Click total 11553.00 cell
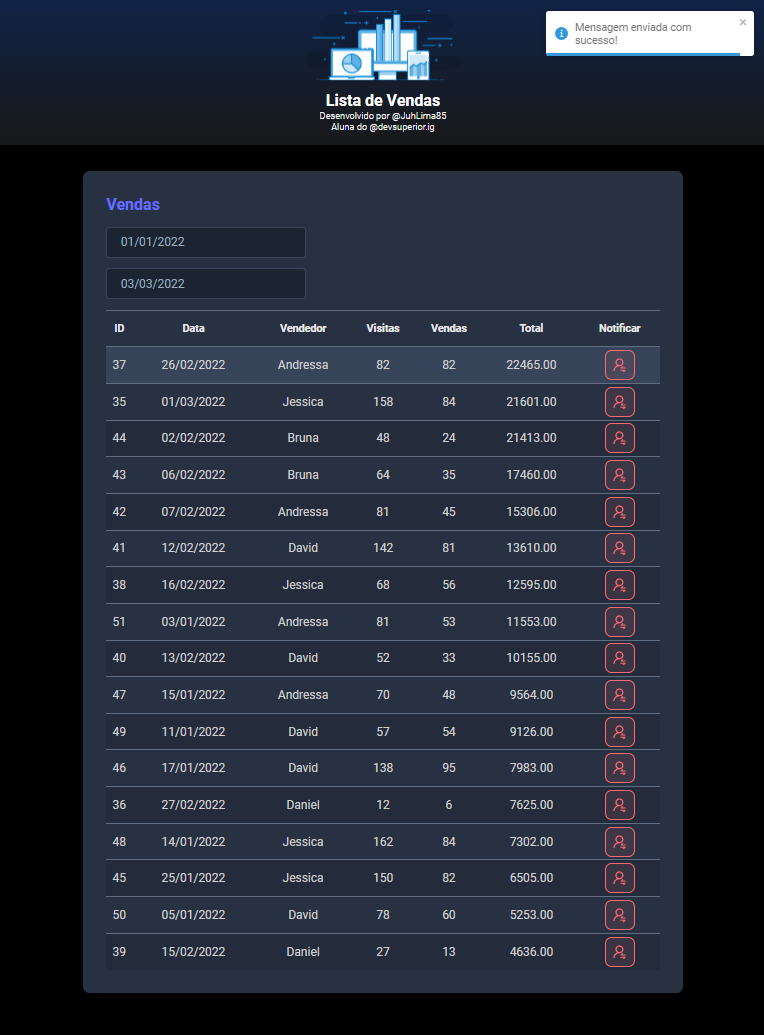764x1035 pixels. [532, 622]
